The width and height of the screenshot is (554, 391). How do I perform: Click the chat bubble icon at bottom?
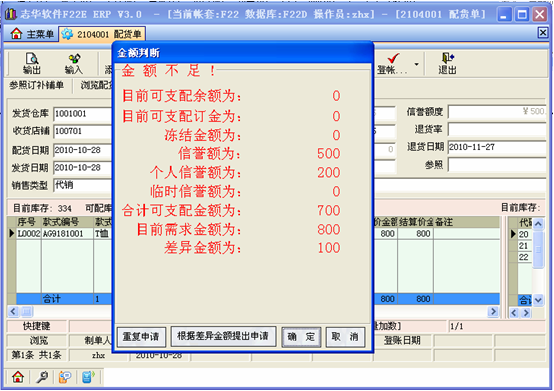(65, 377)
